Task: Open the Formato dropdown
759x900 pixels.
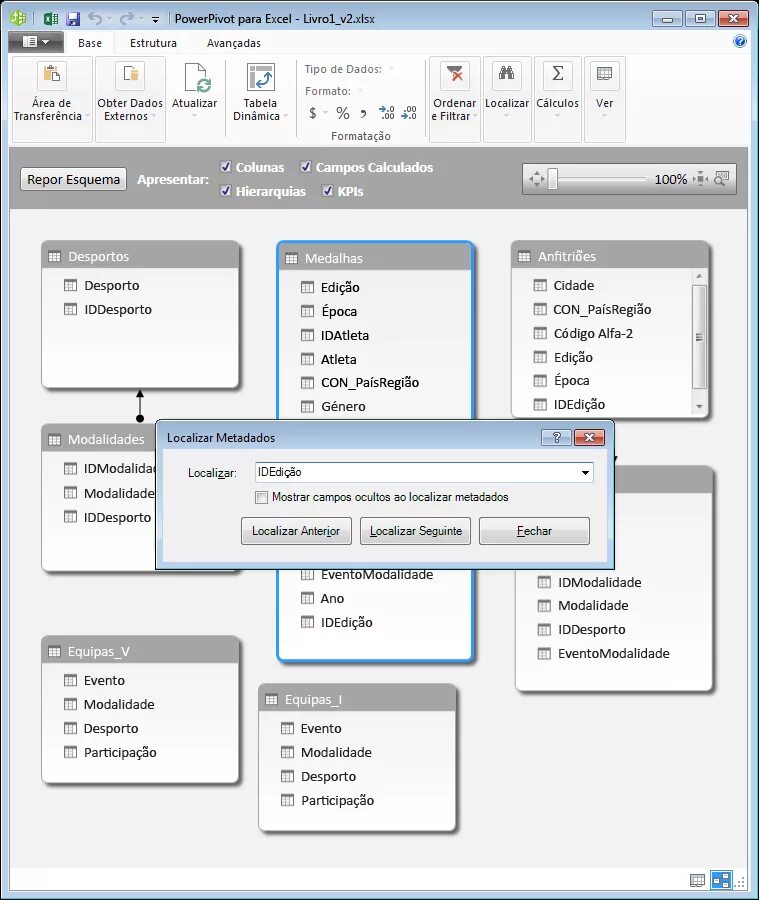Action: pos(361,91)
